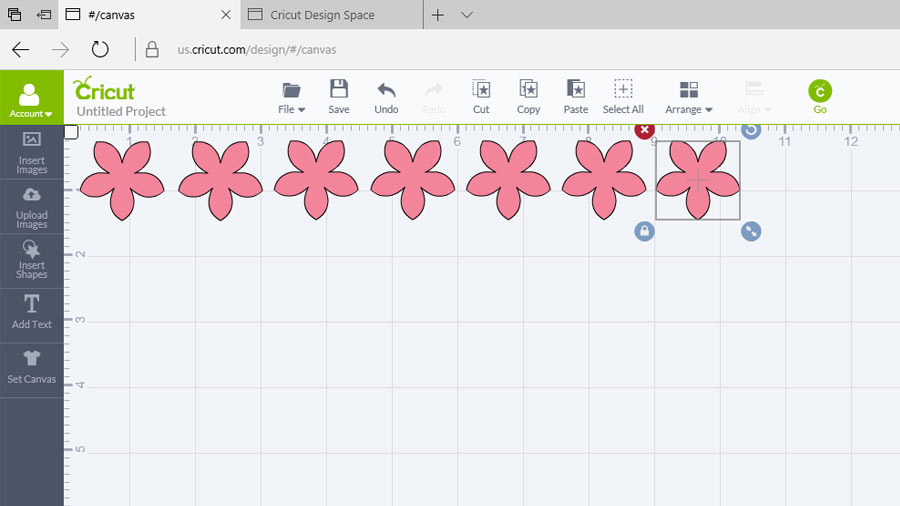The image size is (900, 506).
Task: Select the first pink flower on canvas
Action: click(x=121, y=179)
